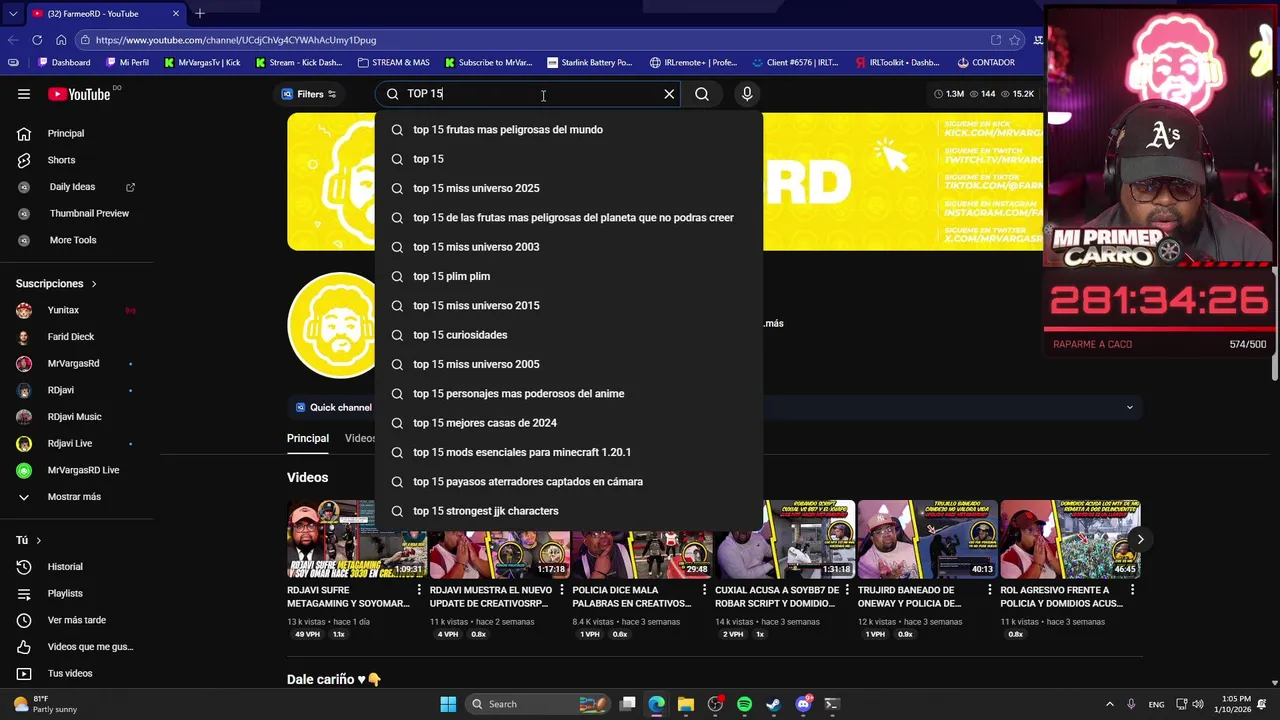Click the taskbar Search box
The image size is (1280, 720).
pyautogui.click(x=536, y=704)
